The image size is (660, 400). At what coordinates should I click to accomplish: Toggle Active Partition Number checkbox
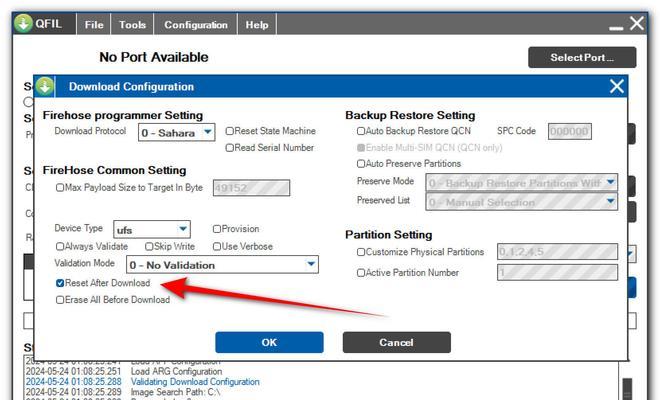pyautogui.click(x=361, y=273)
